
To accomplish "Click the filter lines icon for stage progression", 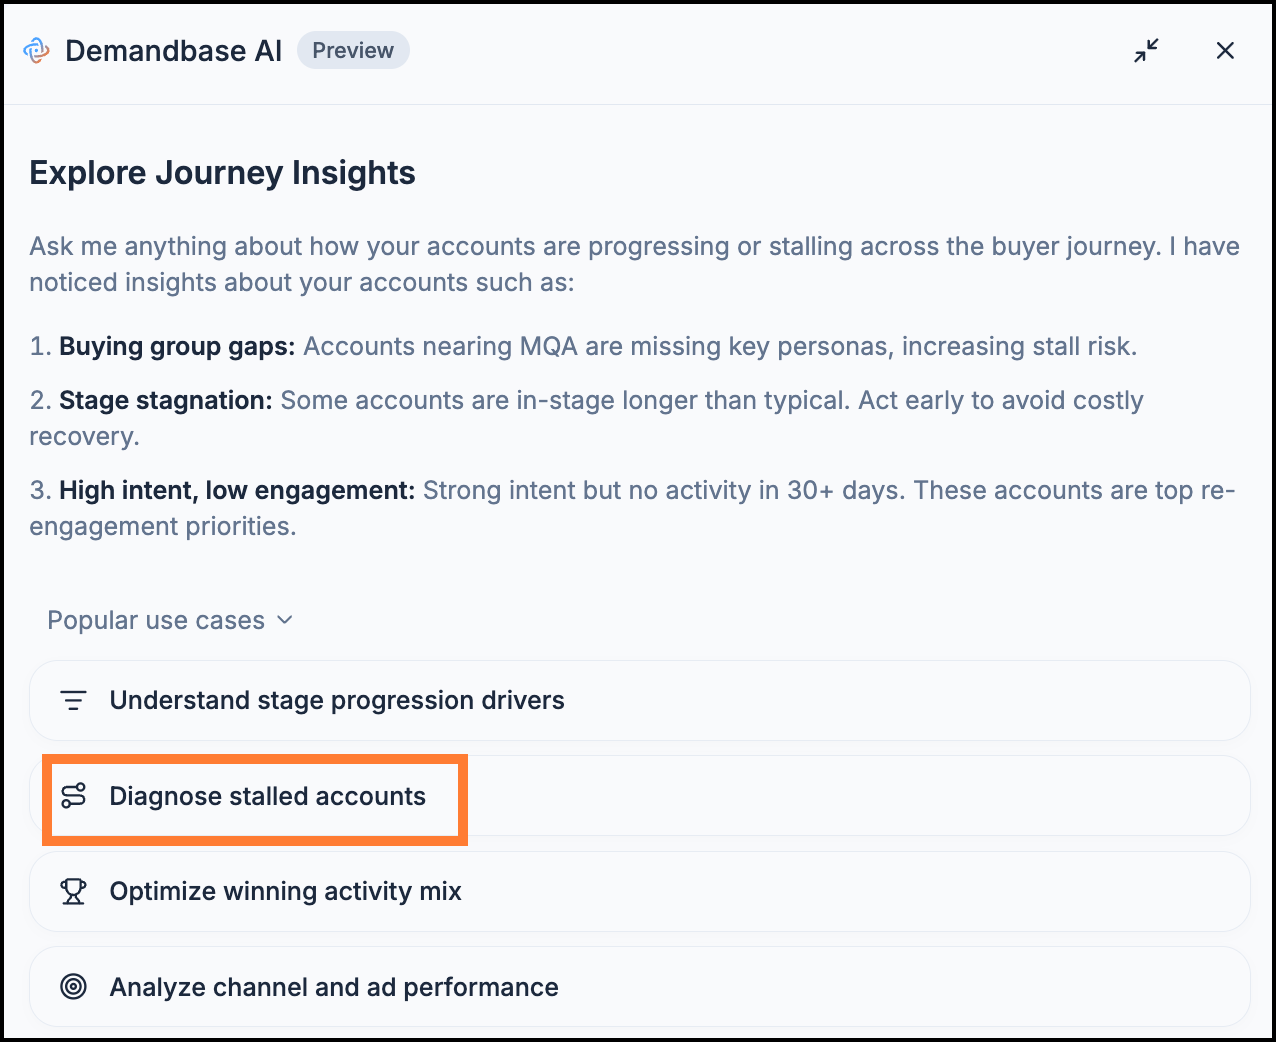I will pos(74,701).
